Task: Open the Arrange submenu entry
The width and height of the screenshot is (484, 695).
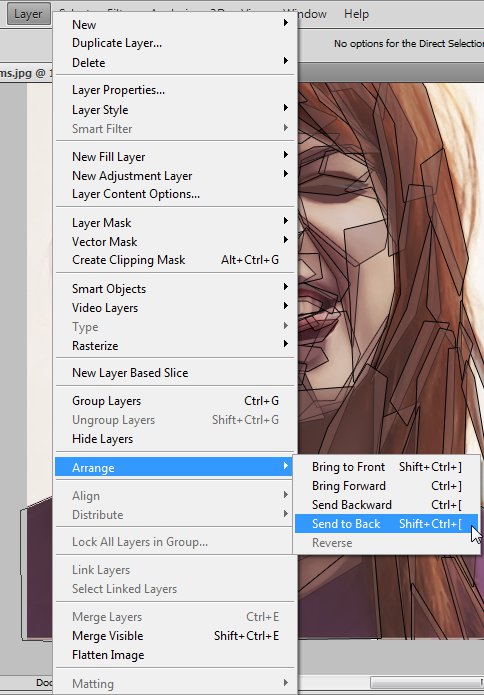Action: coord(174,468)
